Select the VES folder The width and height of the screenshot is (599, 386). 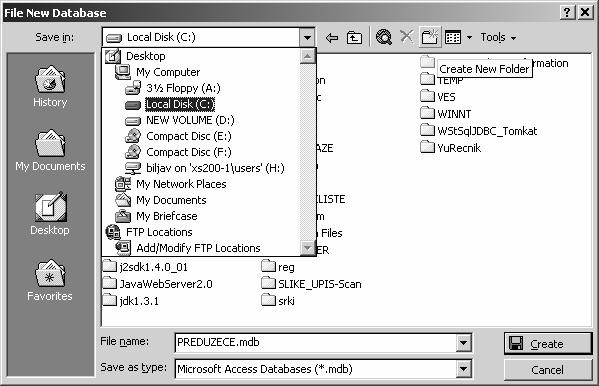coord(438,96)
